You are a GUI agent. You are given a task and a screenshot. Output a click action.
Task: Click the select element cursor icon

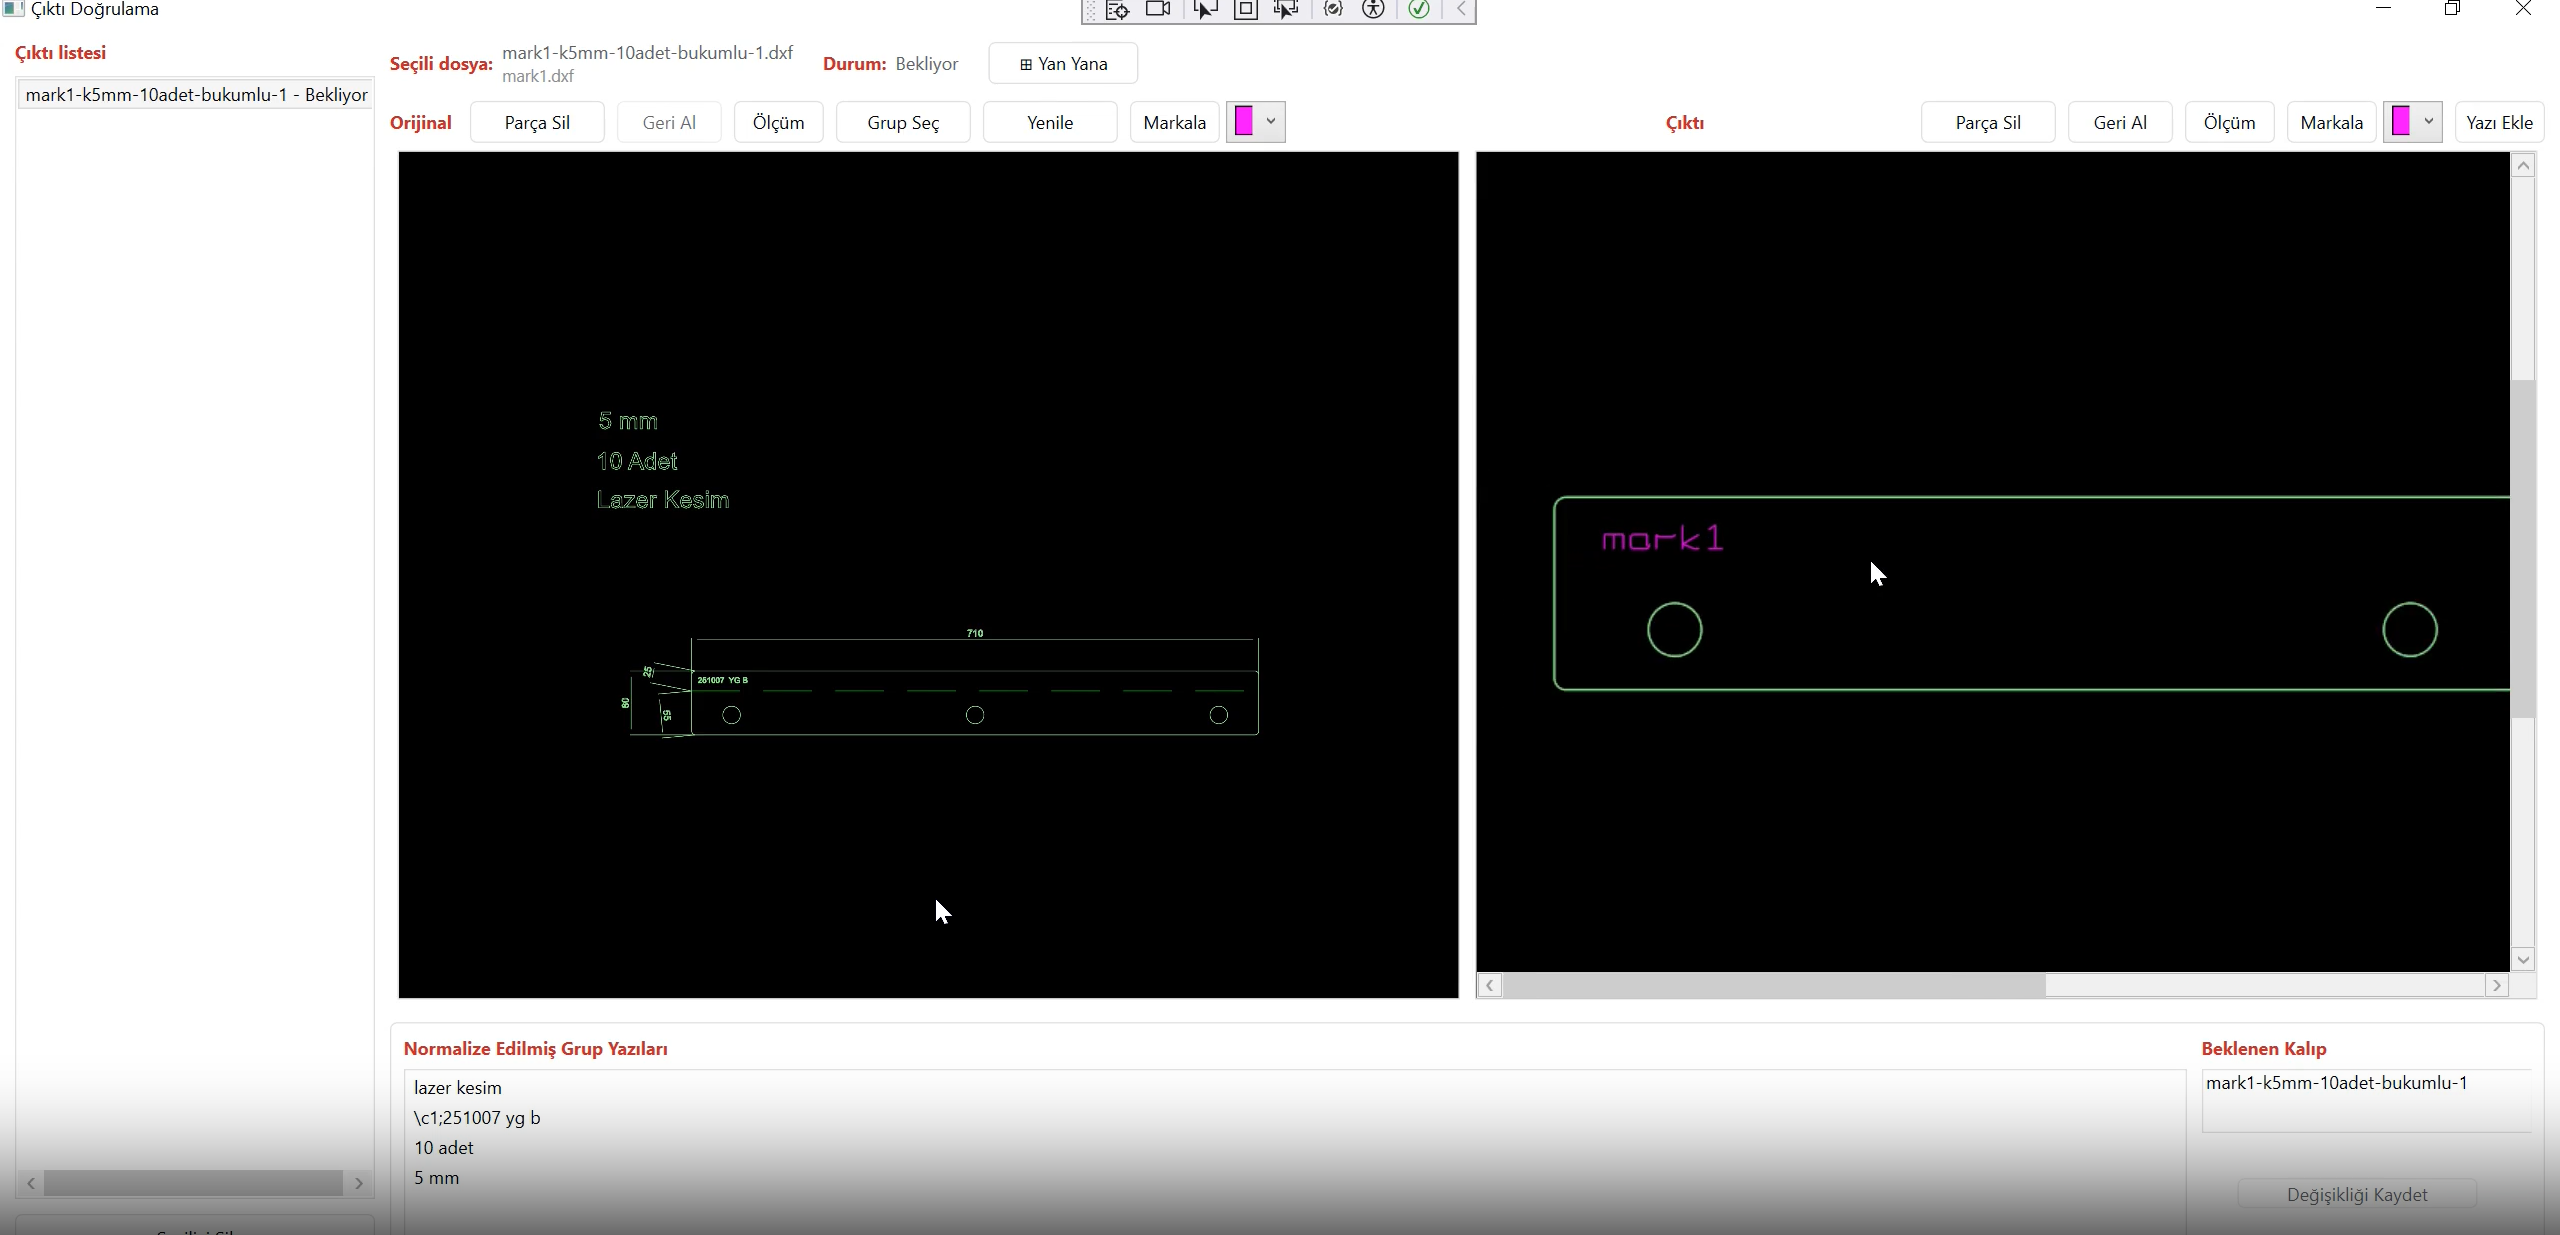click(1205, 10)
